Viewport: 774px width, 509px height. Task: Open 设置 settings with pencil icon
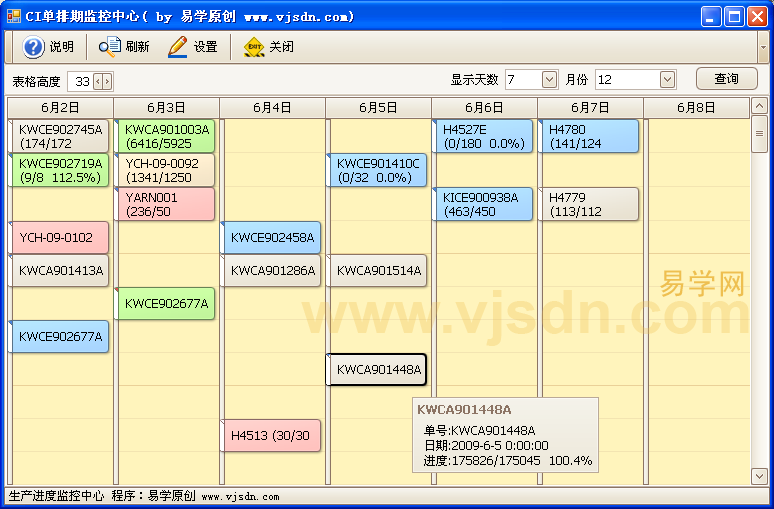pyautogui.click(x=178, y=47)
